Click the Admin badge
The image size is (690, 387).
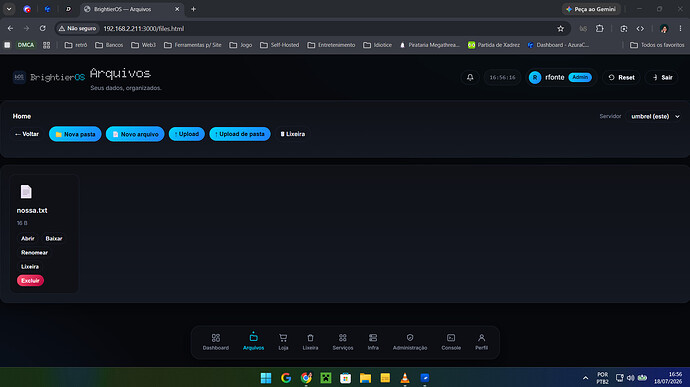click(580, 77)
